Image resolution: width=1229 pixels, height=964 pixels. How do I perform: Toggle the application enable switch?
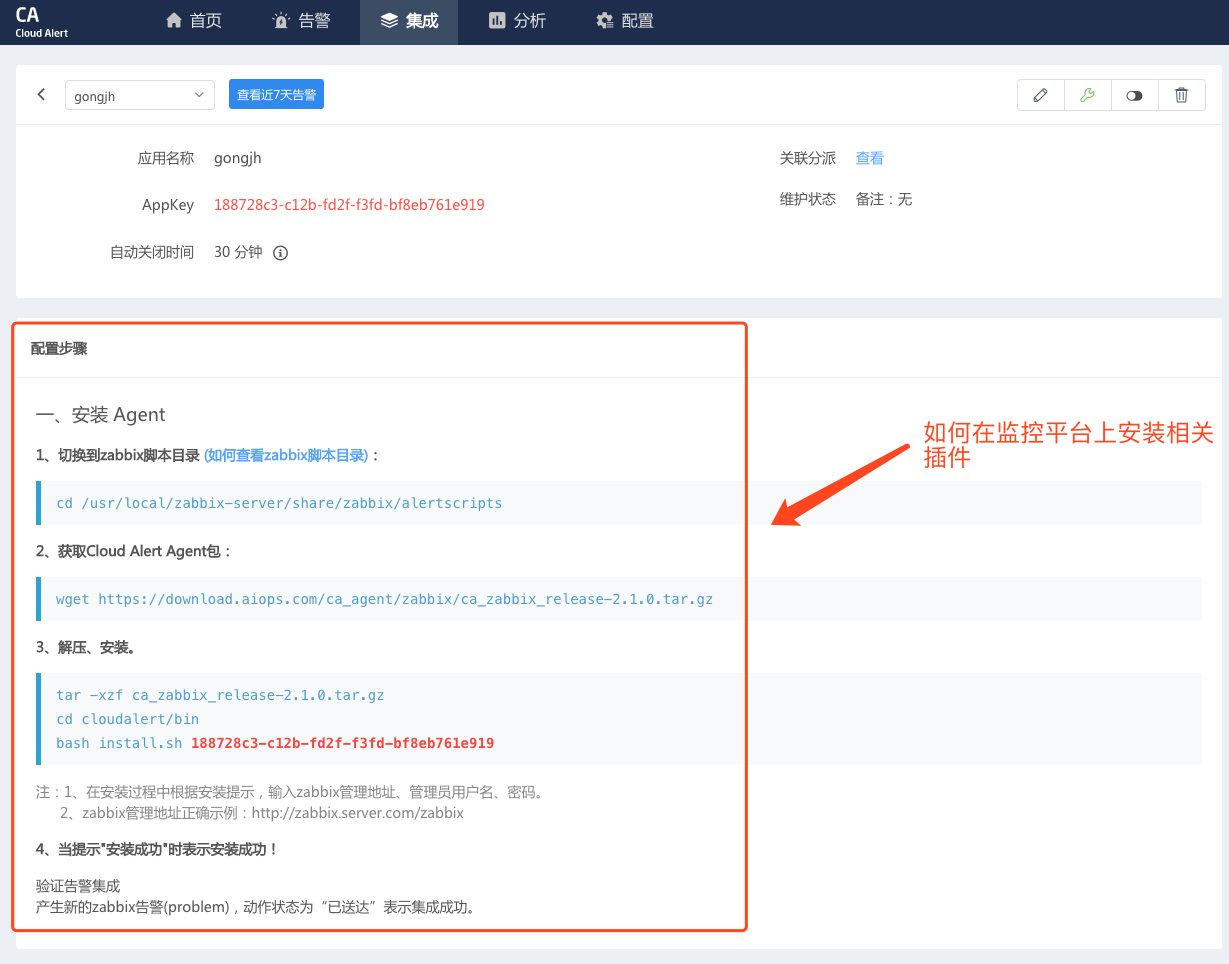1134,95
